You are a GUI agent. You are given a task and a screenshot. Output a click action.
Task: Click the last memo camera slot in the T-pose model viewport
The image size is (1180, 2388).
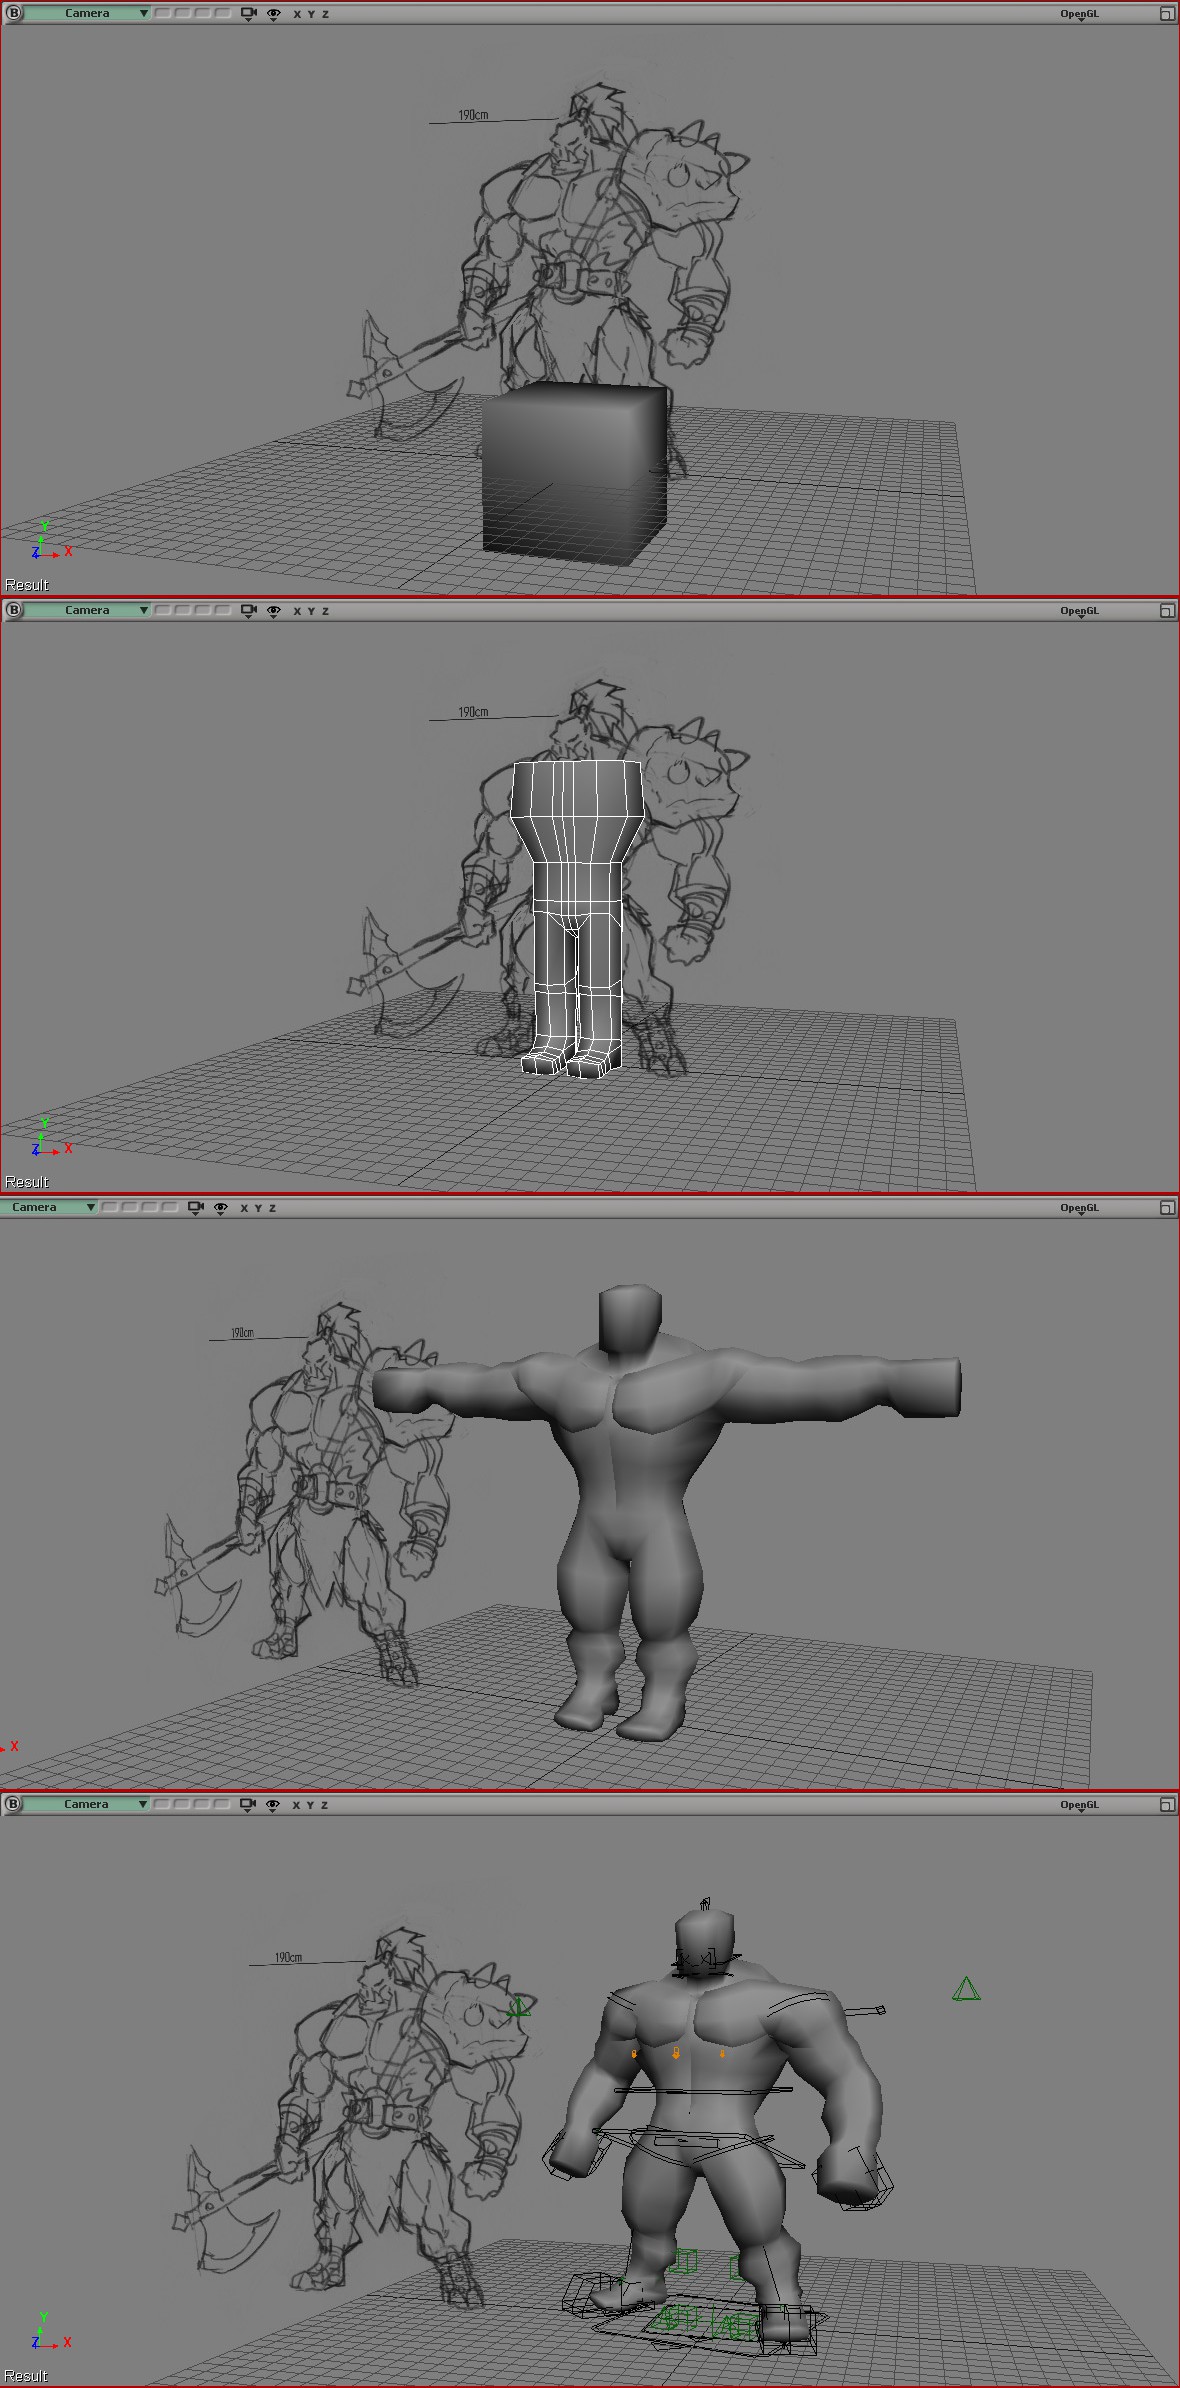point(170,1207)
